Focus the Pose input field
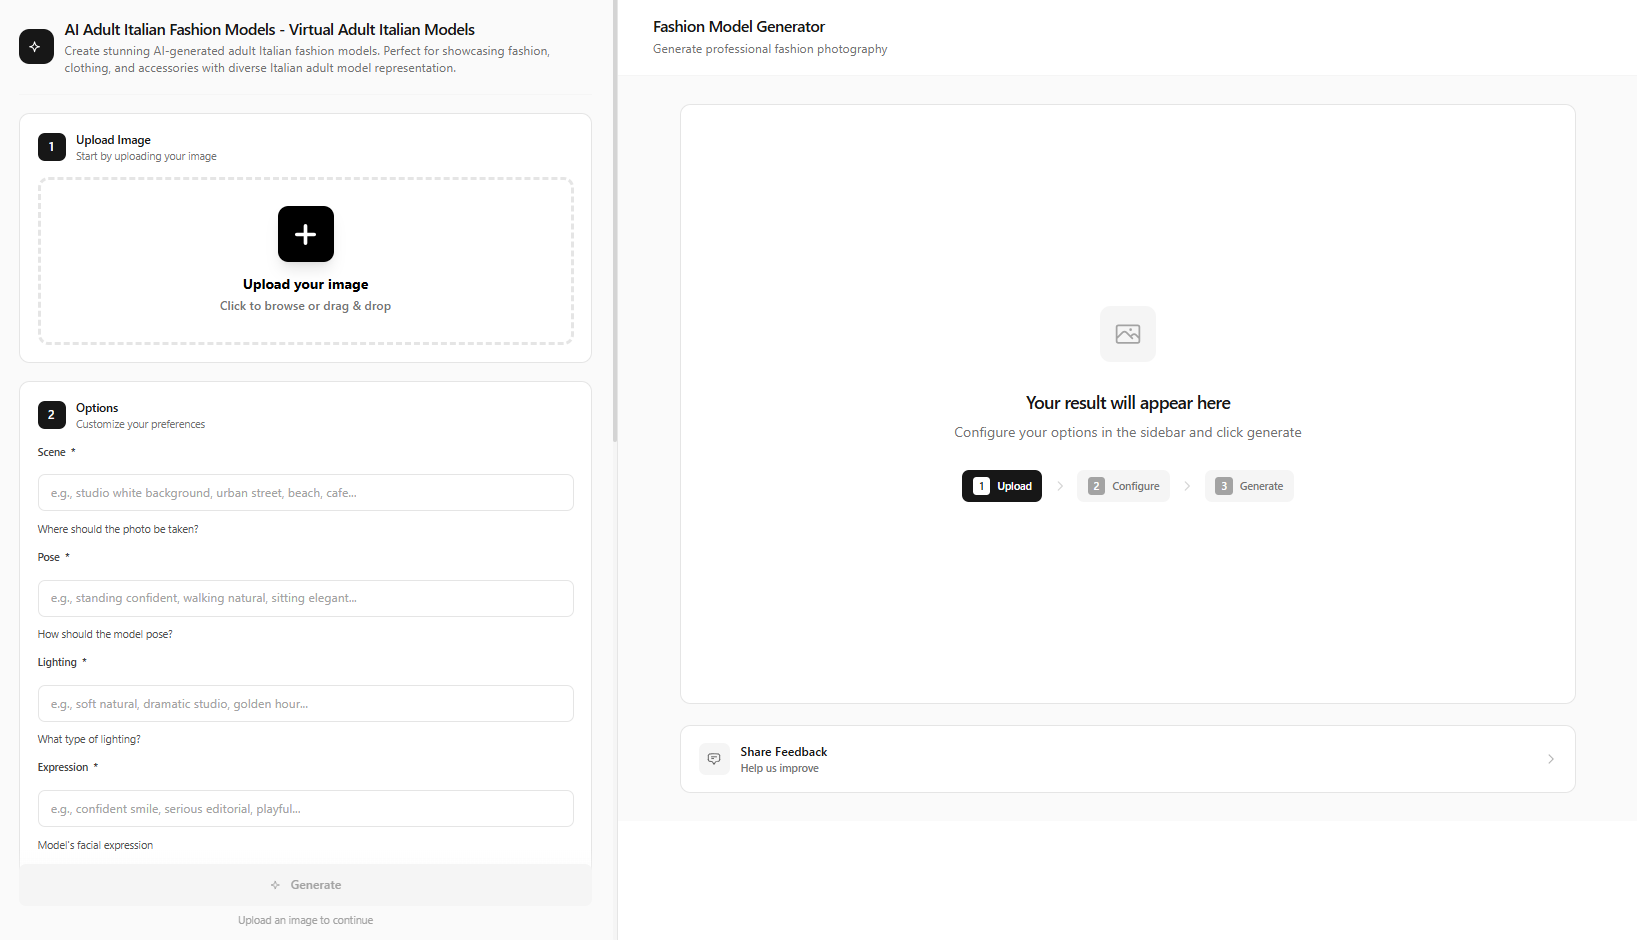This screenshot has height=940, width=1637. 305,598
